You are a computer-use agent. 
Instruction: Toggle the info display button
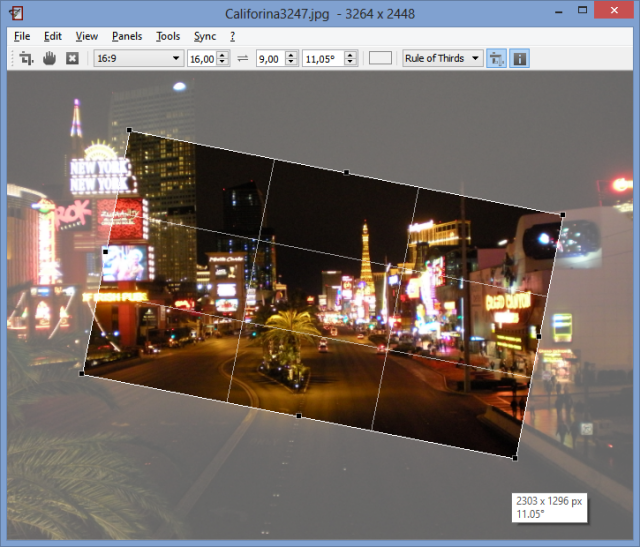[x=520, y=58]
